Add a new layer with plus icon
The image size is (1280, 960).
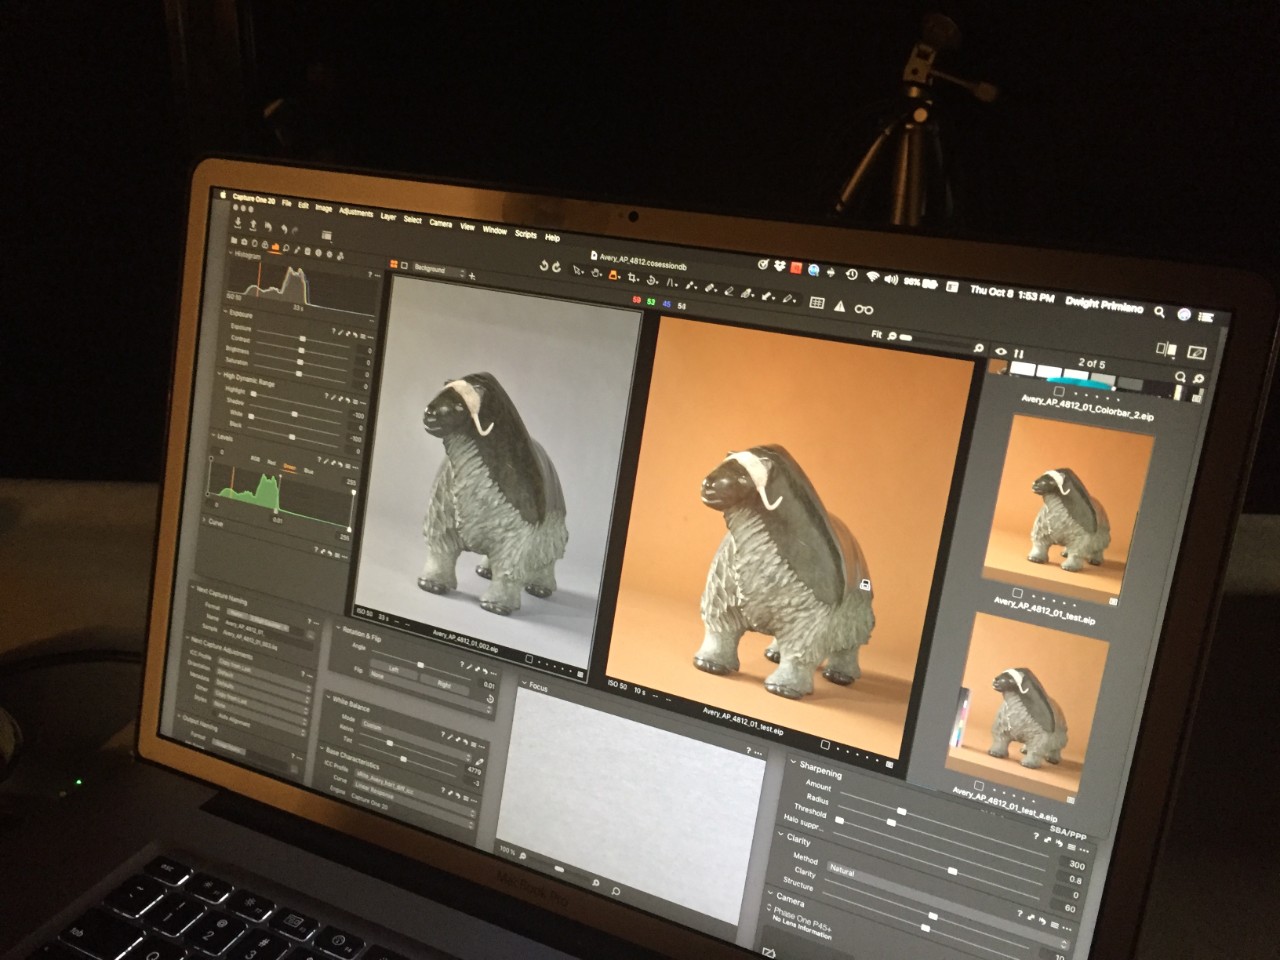pos(472,276)
